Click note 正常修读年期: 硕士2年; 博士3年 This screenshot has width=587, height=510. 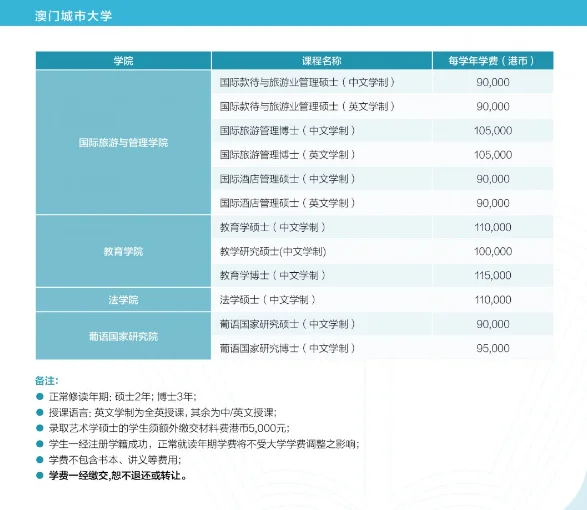point(122,397)
